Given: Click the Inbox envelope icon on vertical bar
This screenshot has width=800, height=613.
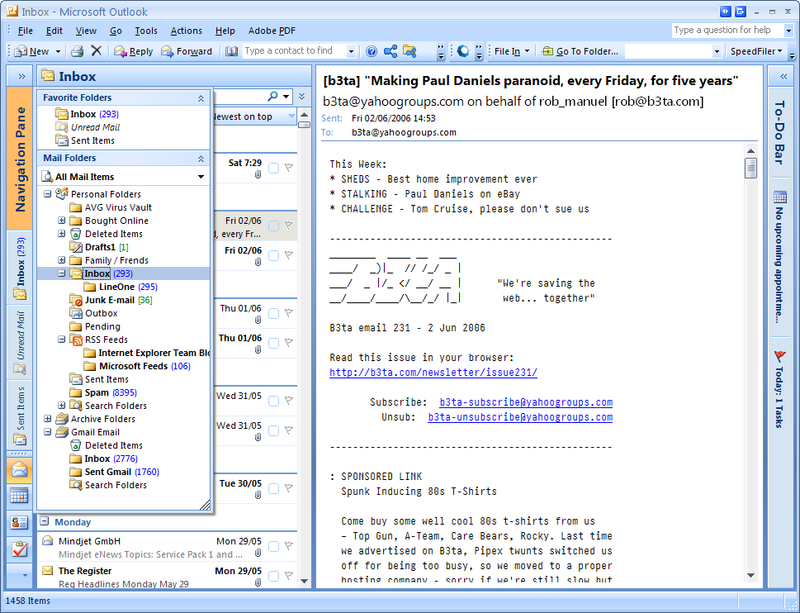Looking at the screenshot, I should 20,295.
